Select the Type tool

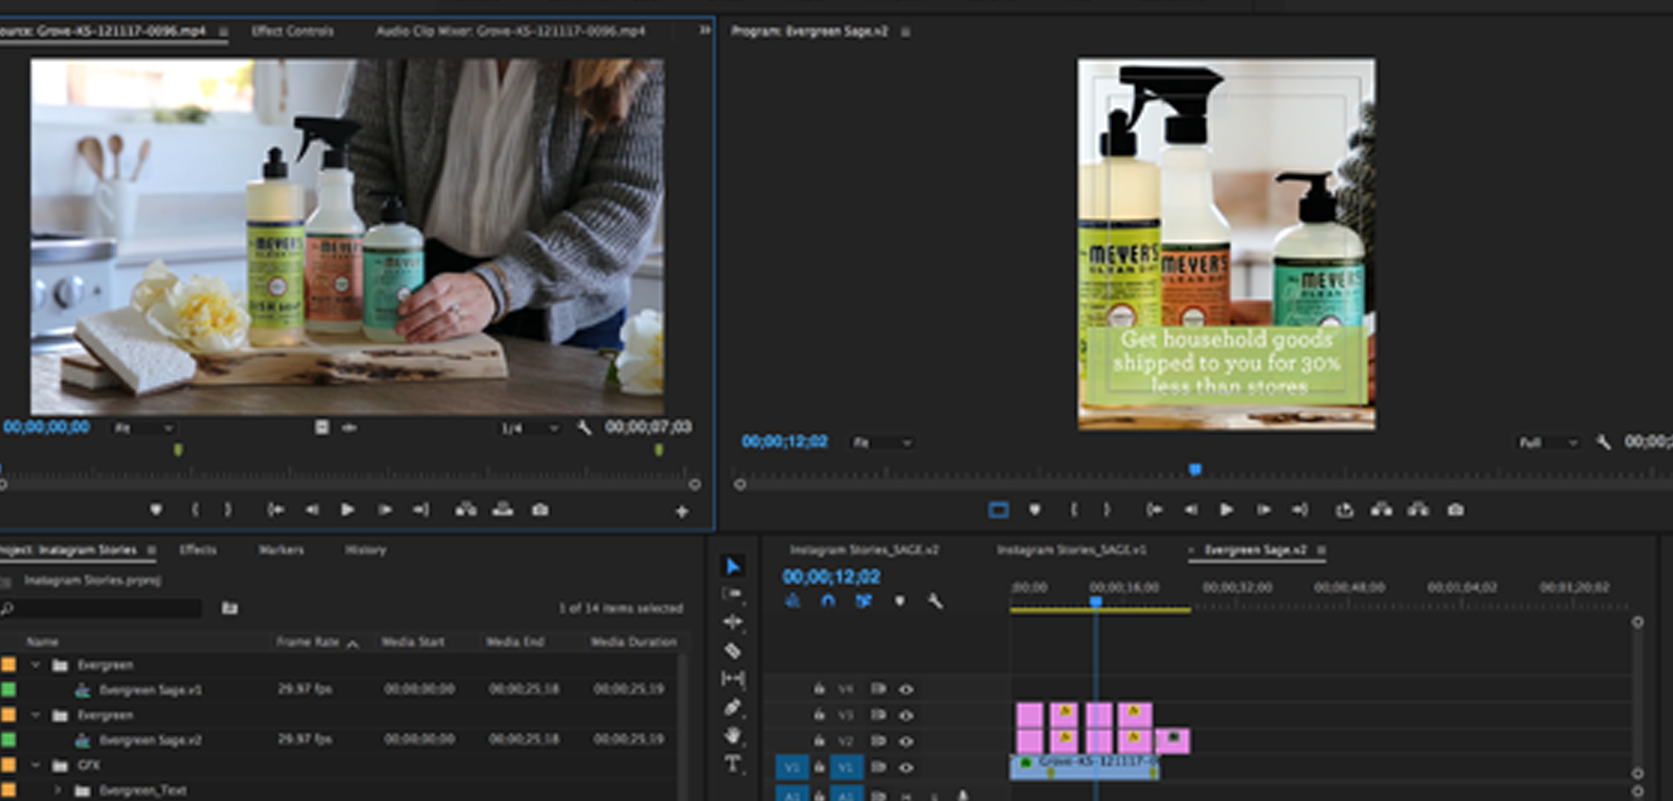click(732, 764)
